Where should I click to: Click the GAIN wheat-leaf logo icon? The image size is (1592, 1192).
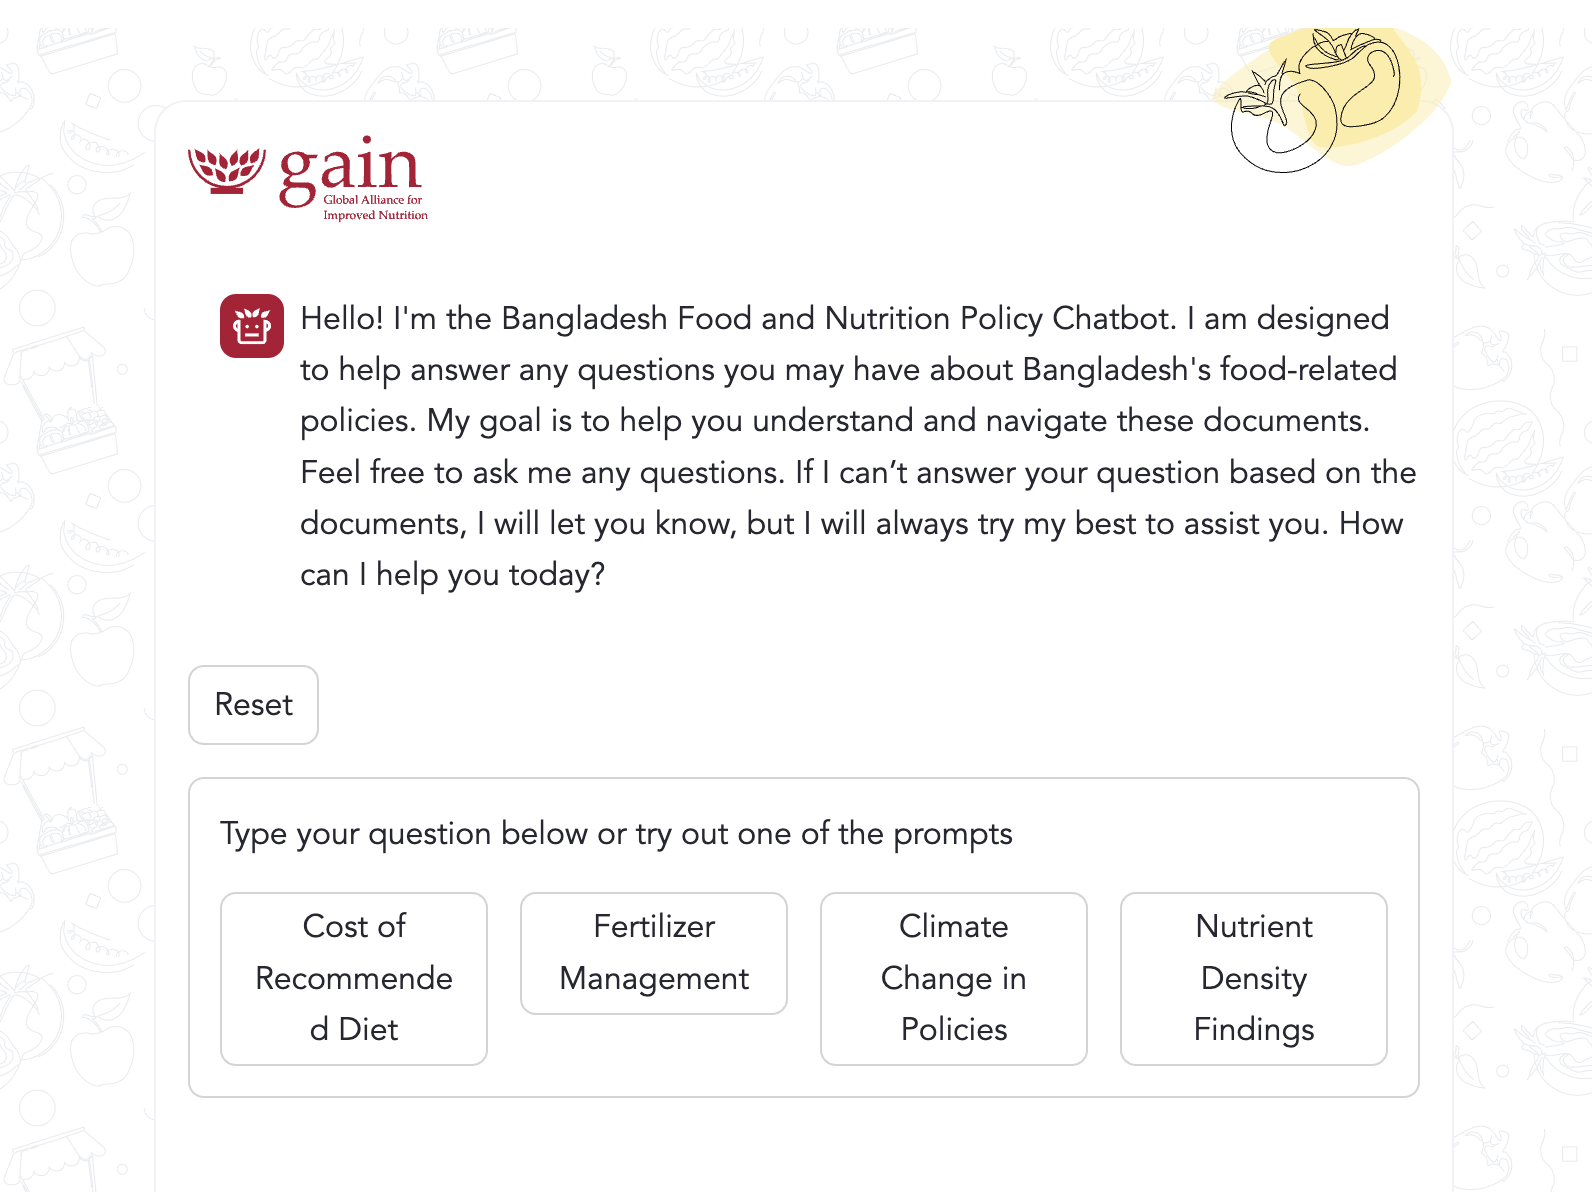(x=227, y=170)
